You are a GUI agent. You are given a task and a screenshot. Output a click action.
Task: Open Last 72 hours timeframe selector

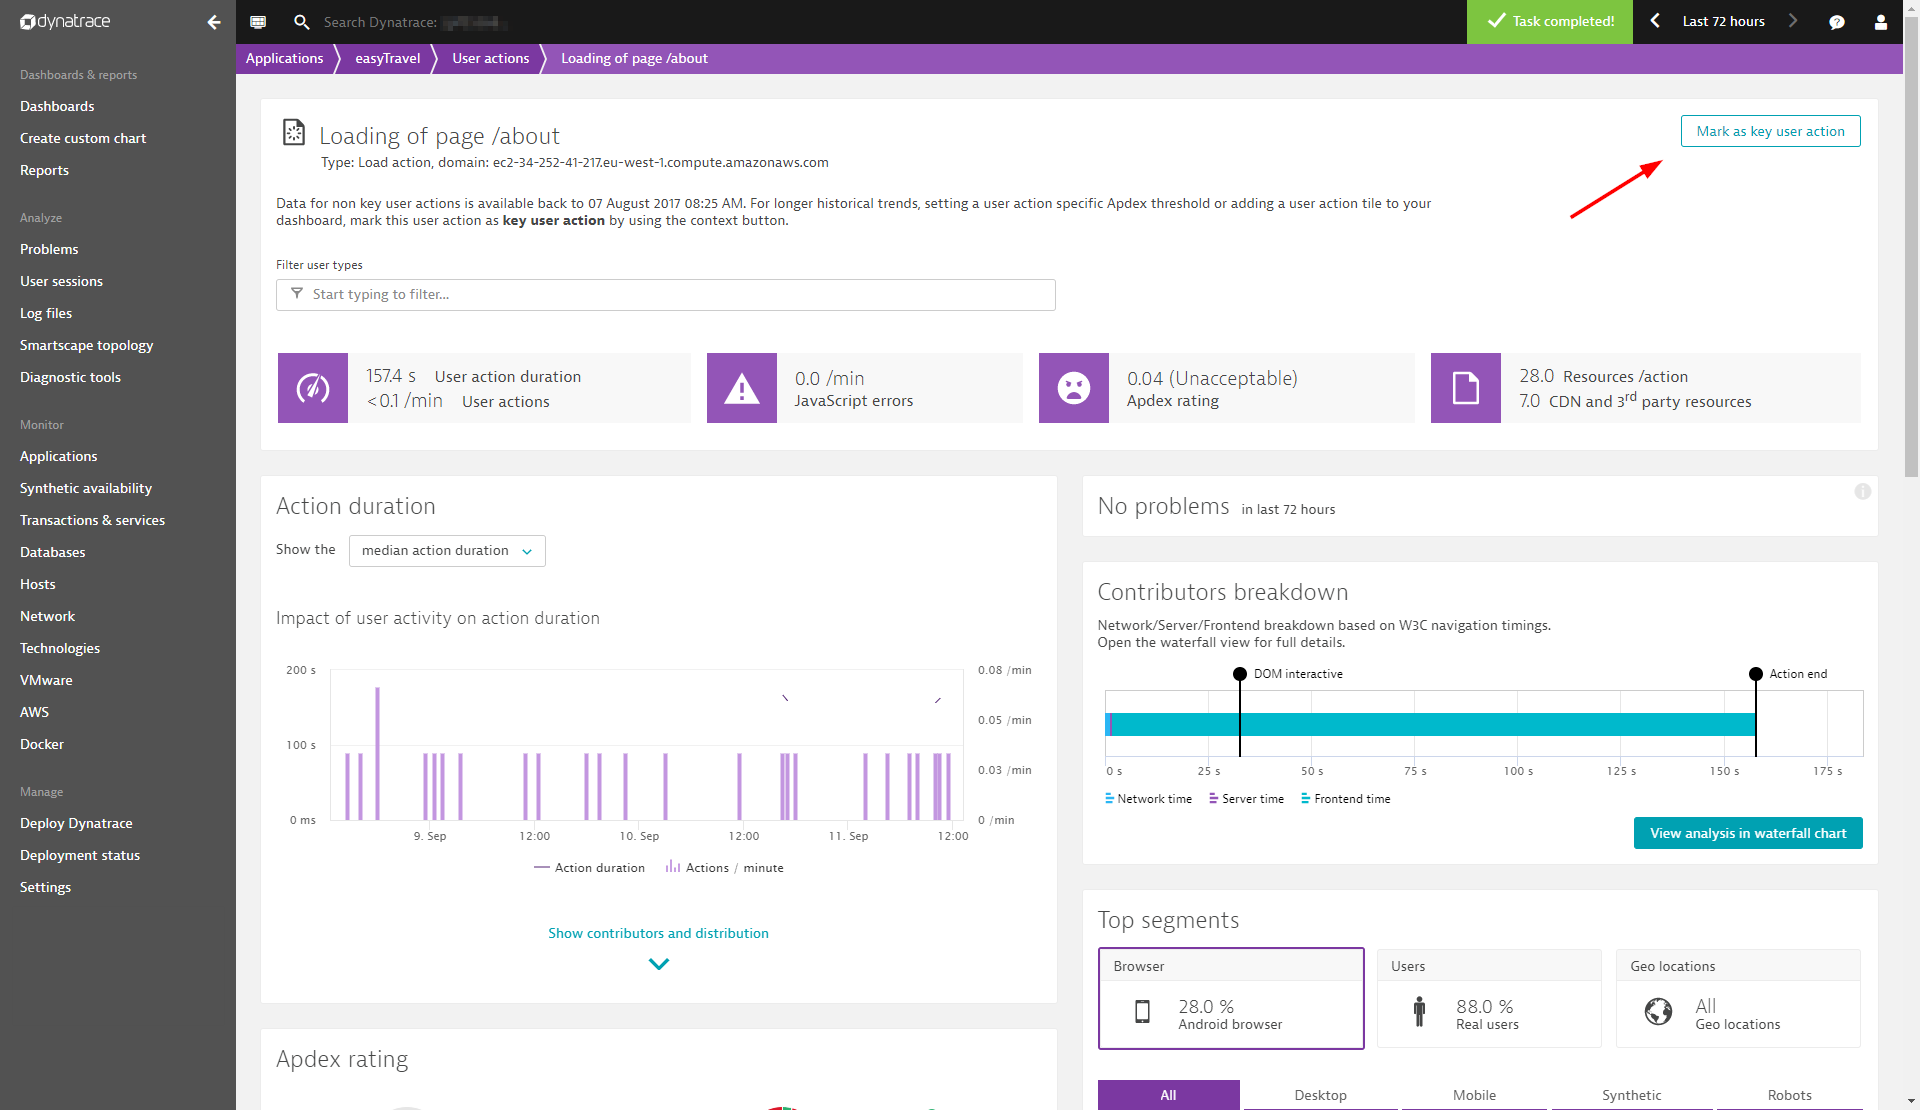click(x=1723, y=21)
